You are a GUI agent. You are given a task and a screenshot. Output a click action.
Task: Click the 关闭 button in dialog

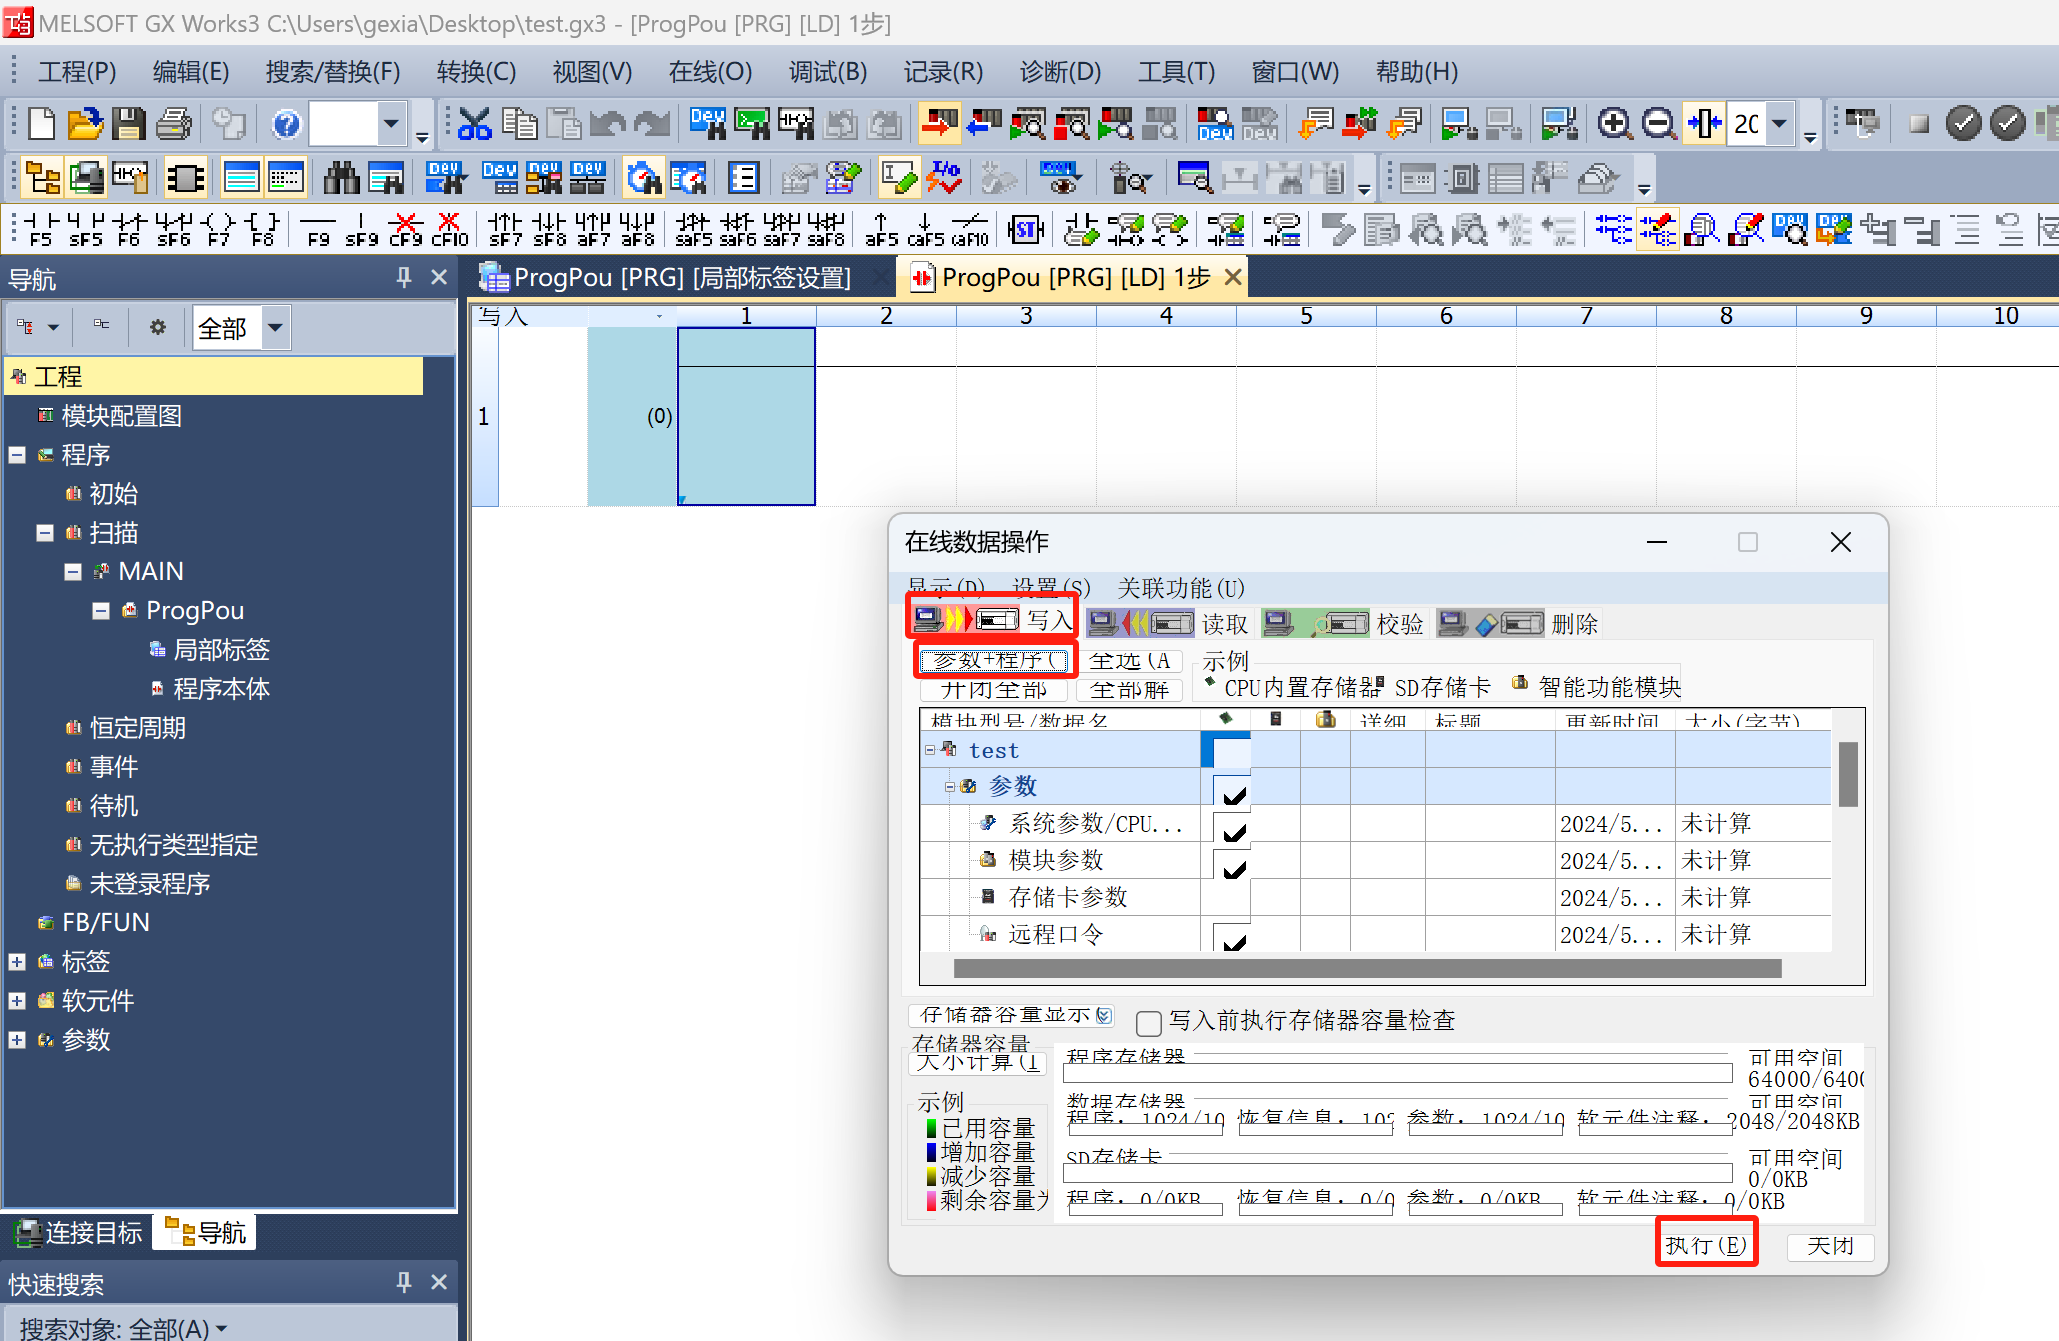[1830, 1245]
